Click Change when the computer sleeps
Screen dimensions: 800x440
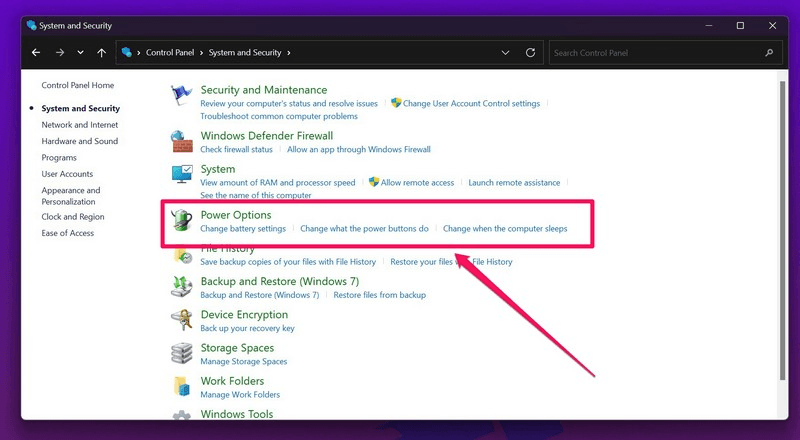coord(505,229)
